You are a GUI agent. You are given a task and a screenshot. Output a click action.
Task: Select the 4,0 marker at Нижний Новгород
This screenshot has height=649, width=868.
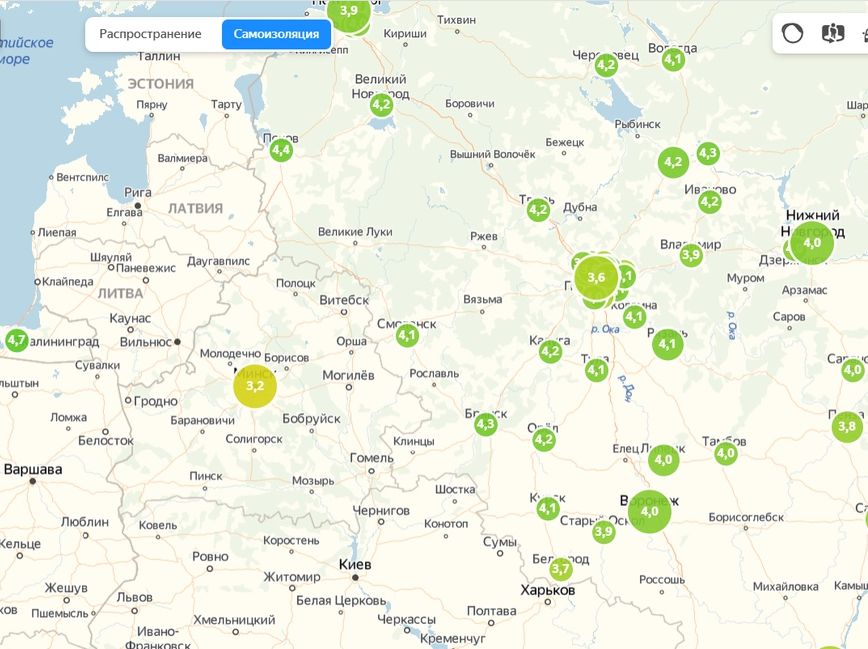coord(811,242)
